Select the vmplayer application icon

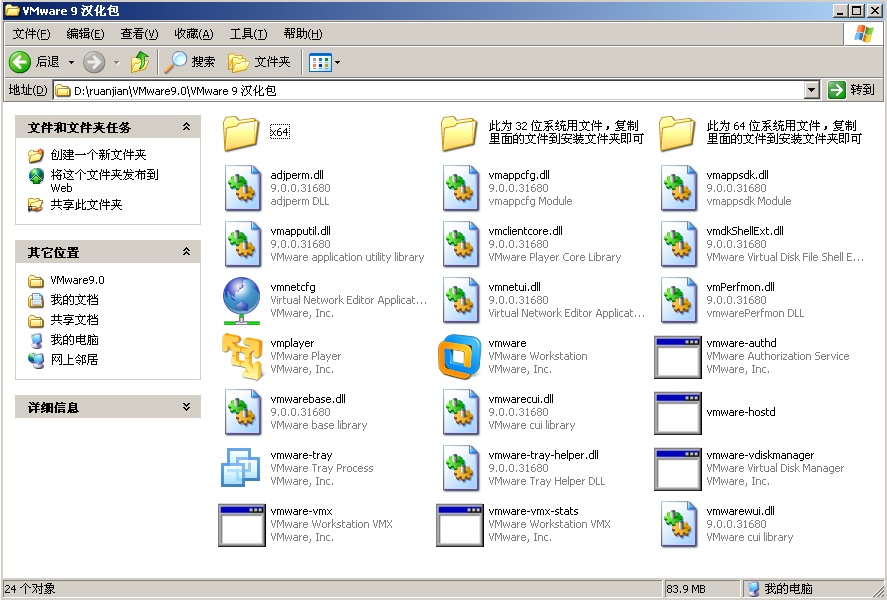click(x=242, y=356)
